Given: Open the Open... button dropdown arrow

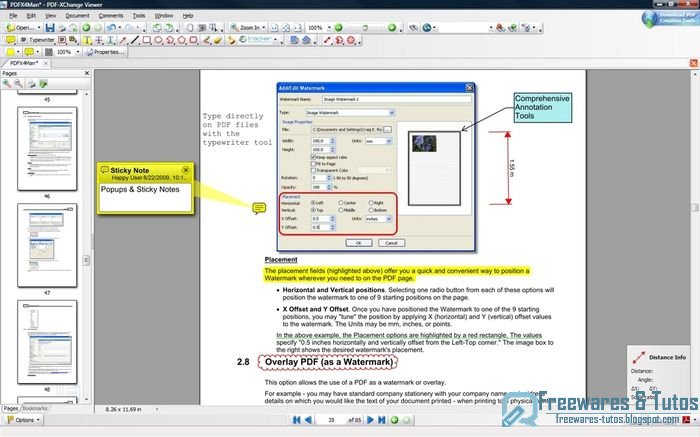Looking at the screenshot, I should (39, 28).
